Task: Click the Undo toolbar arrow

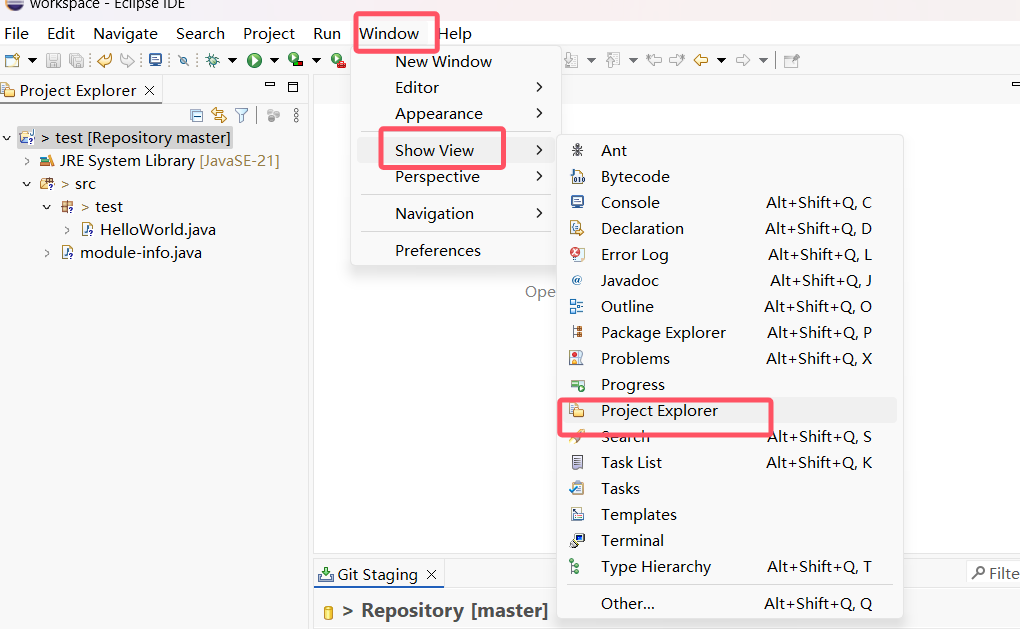Action: tap(104, 60)
